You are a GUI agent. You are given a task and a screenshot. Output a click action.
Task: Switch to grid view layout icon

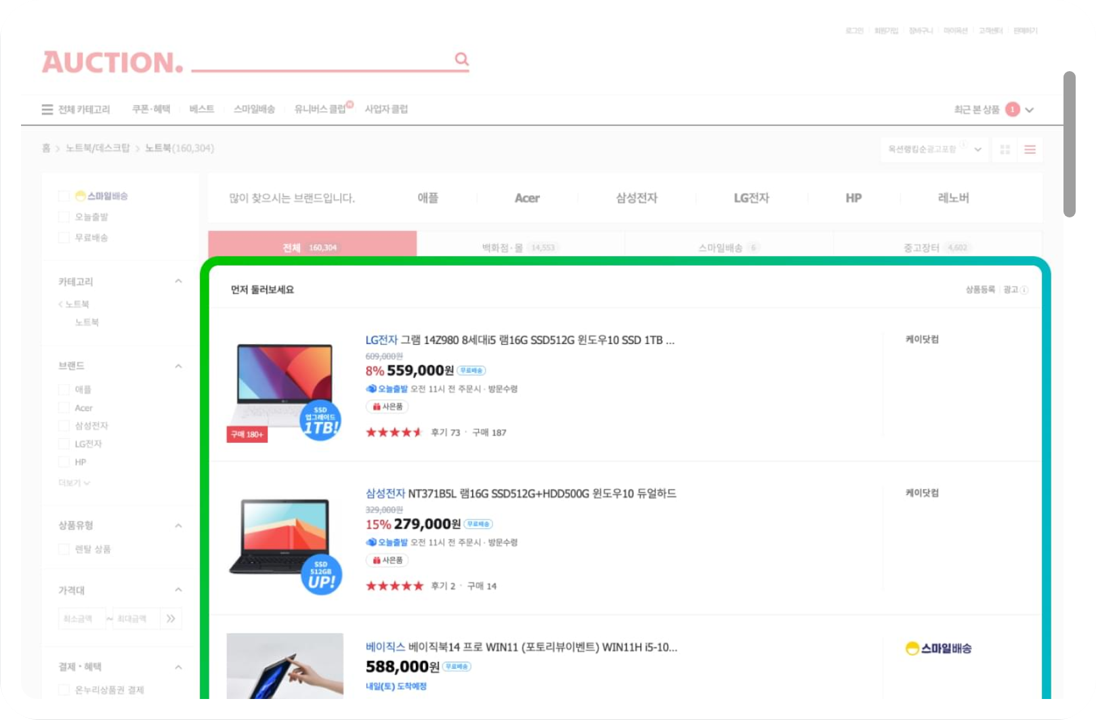click(x=1005, y=150)
